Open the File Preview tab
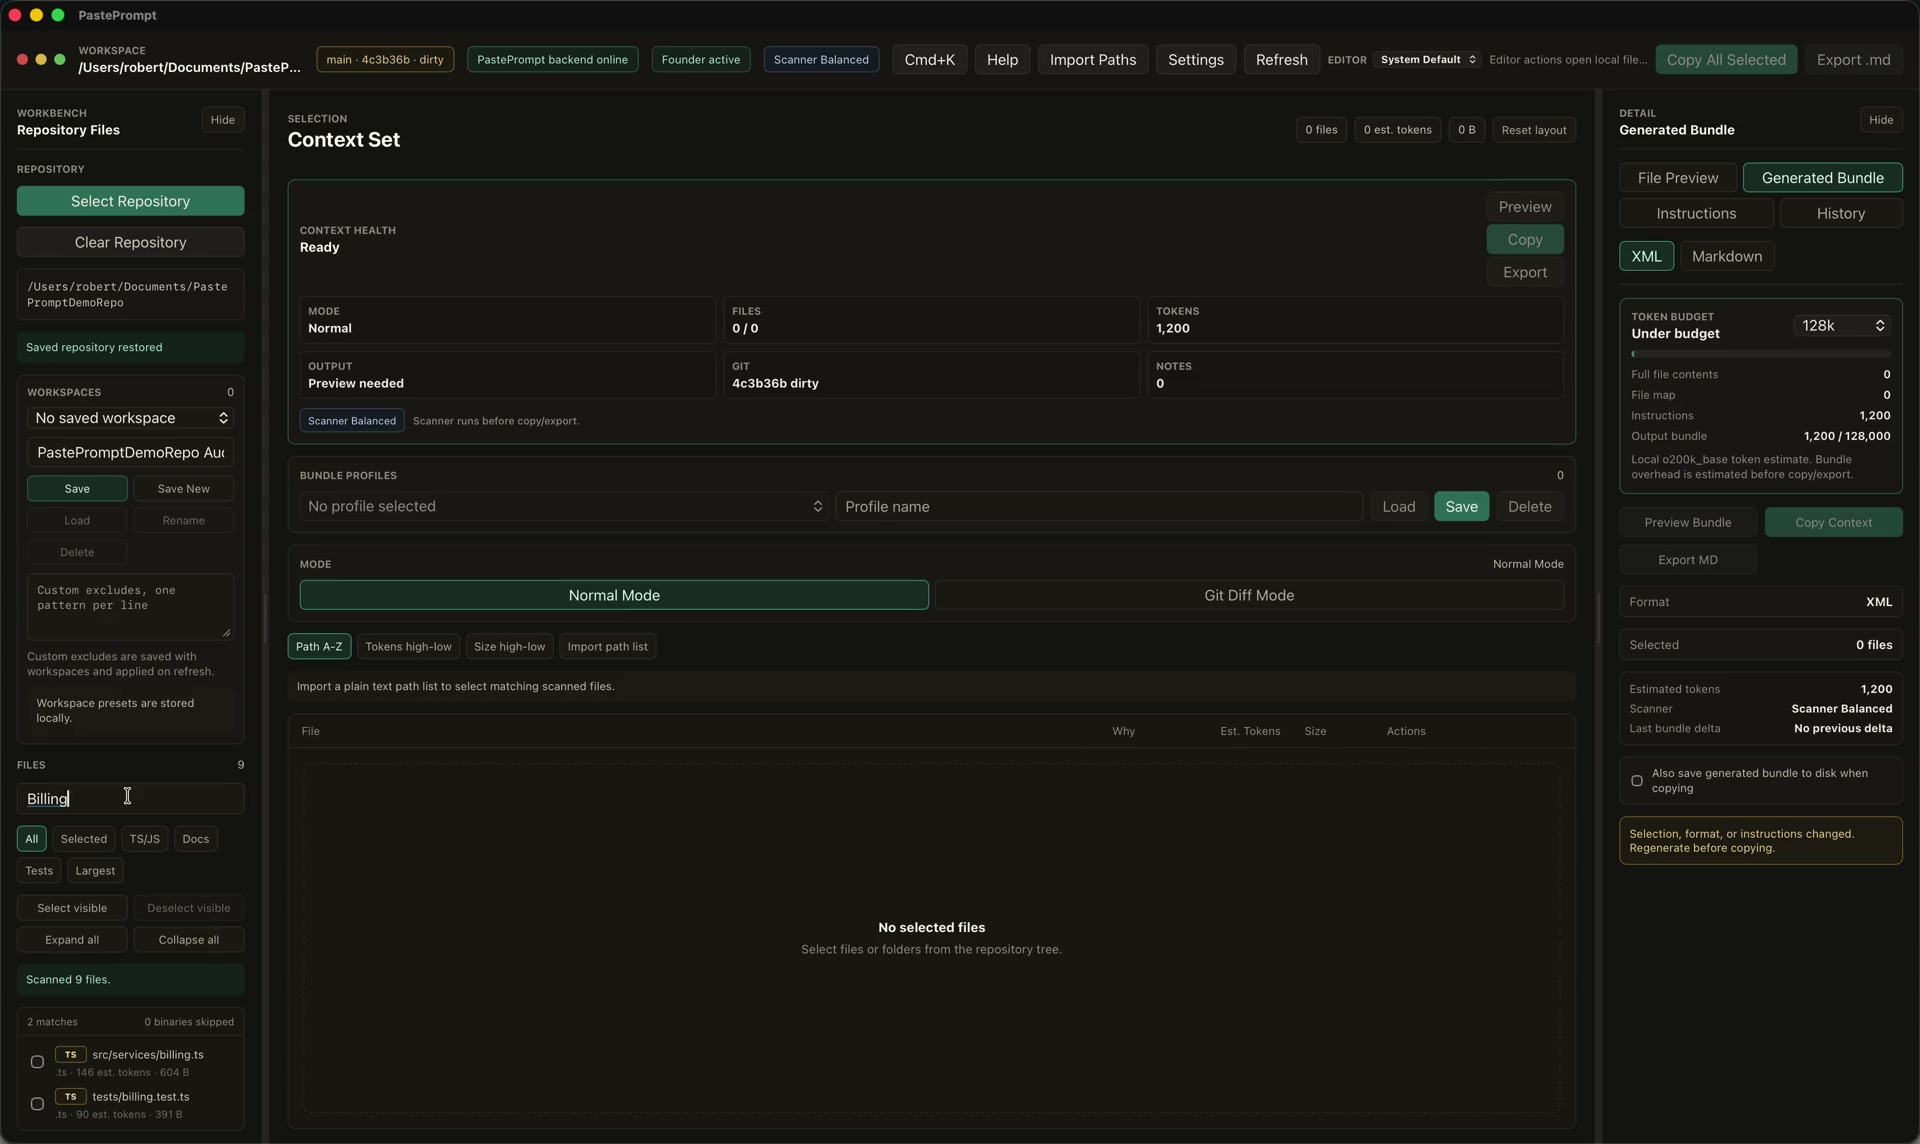 [x=1678, y=178]
